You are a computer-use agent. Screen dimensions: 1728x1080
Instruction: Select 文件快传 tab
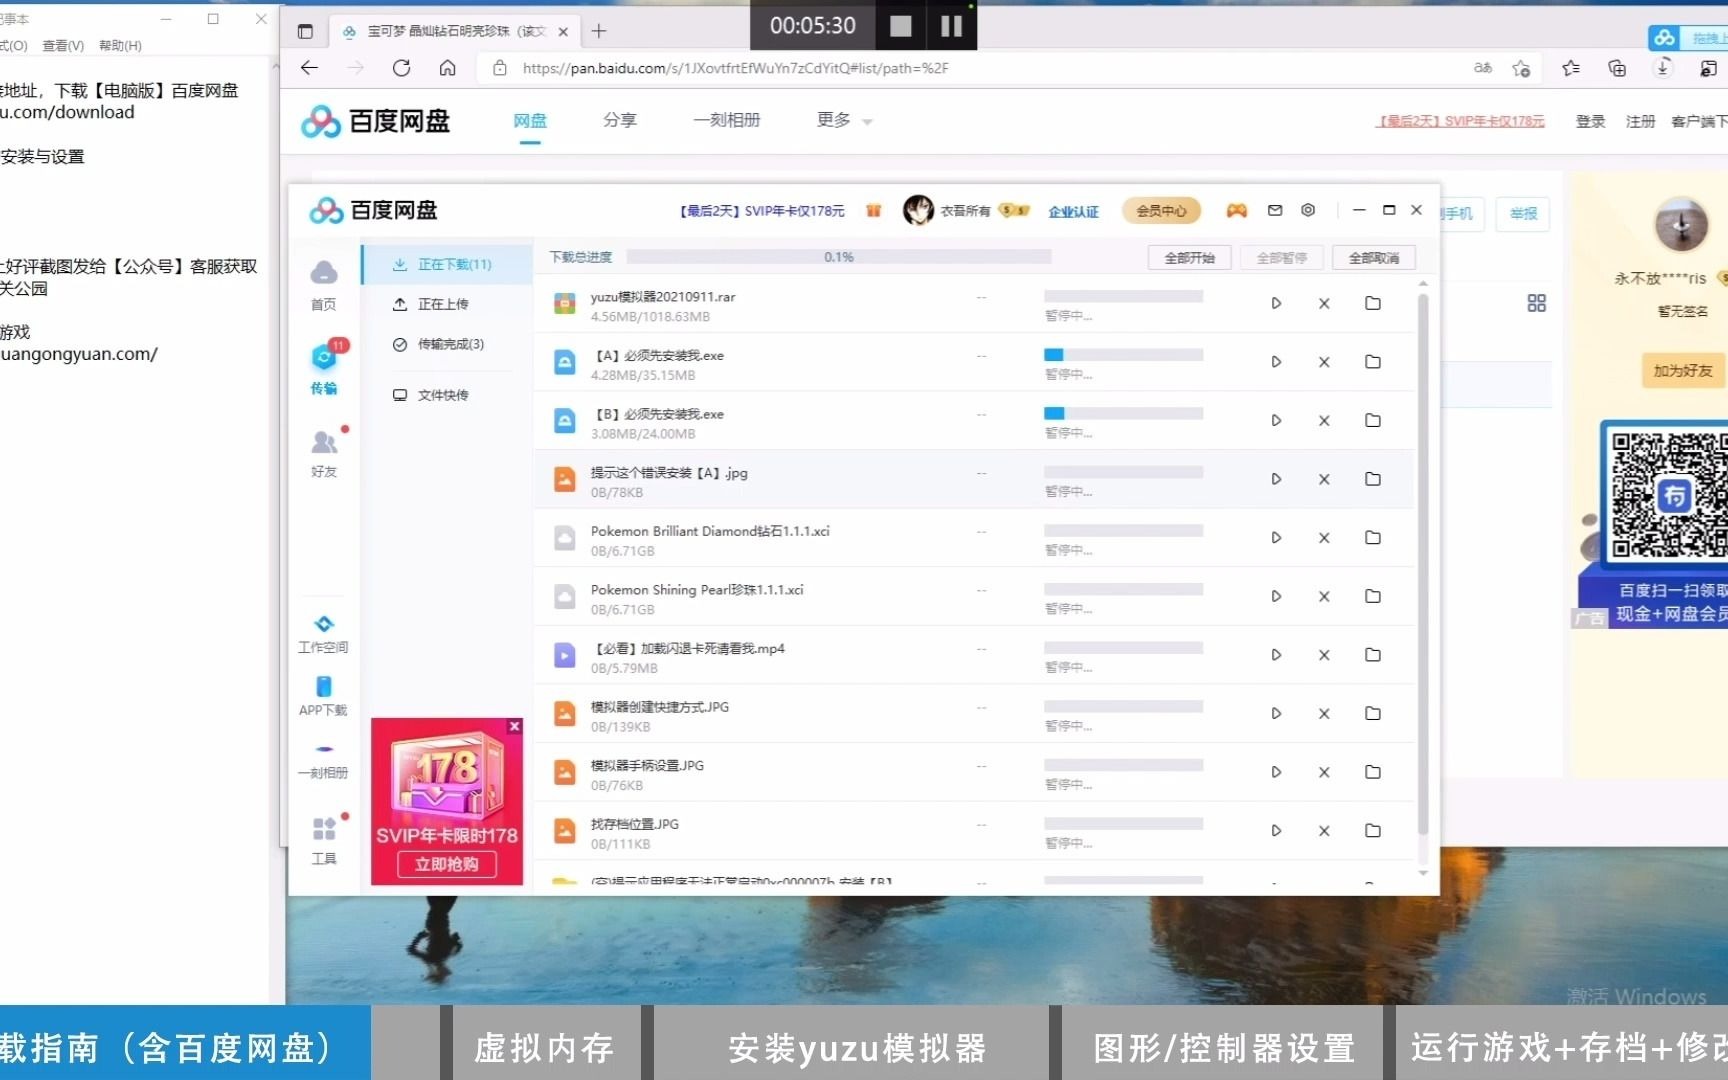(447, 395)
